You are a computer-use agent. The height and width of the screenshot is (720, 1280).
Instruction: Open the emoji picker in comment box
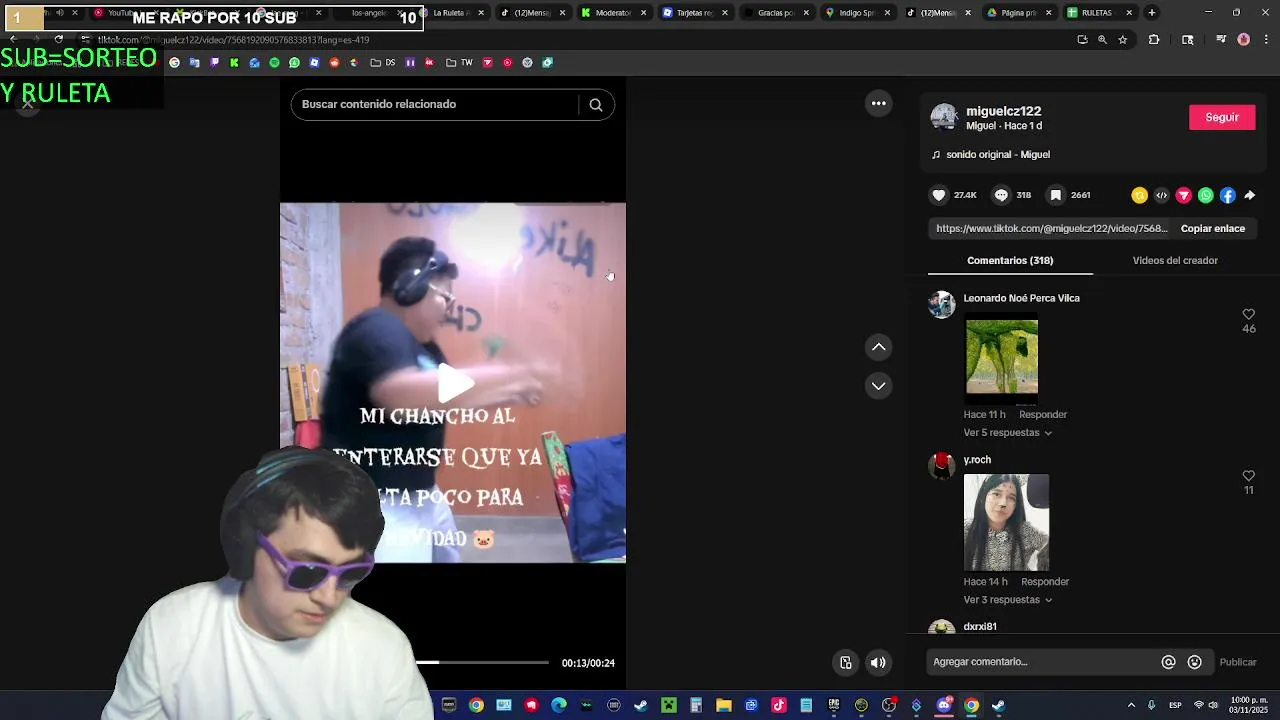click(1194, 662)
